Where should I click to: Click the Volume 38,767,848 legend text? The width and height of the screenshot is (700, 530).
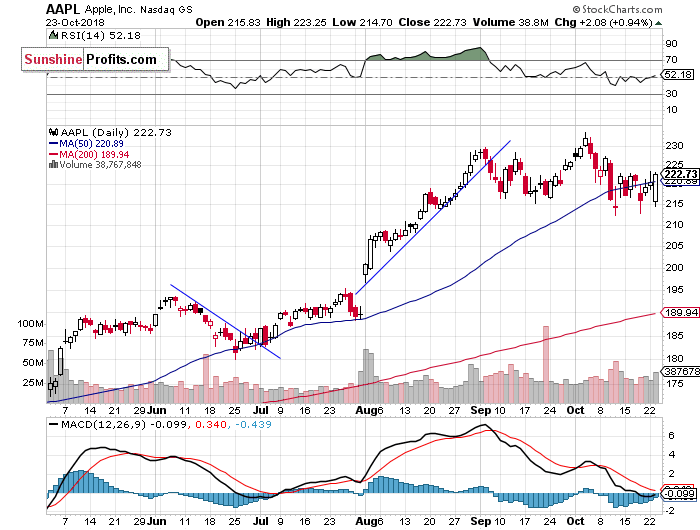tap(100, 164)
